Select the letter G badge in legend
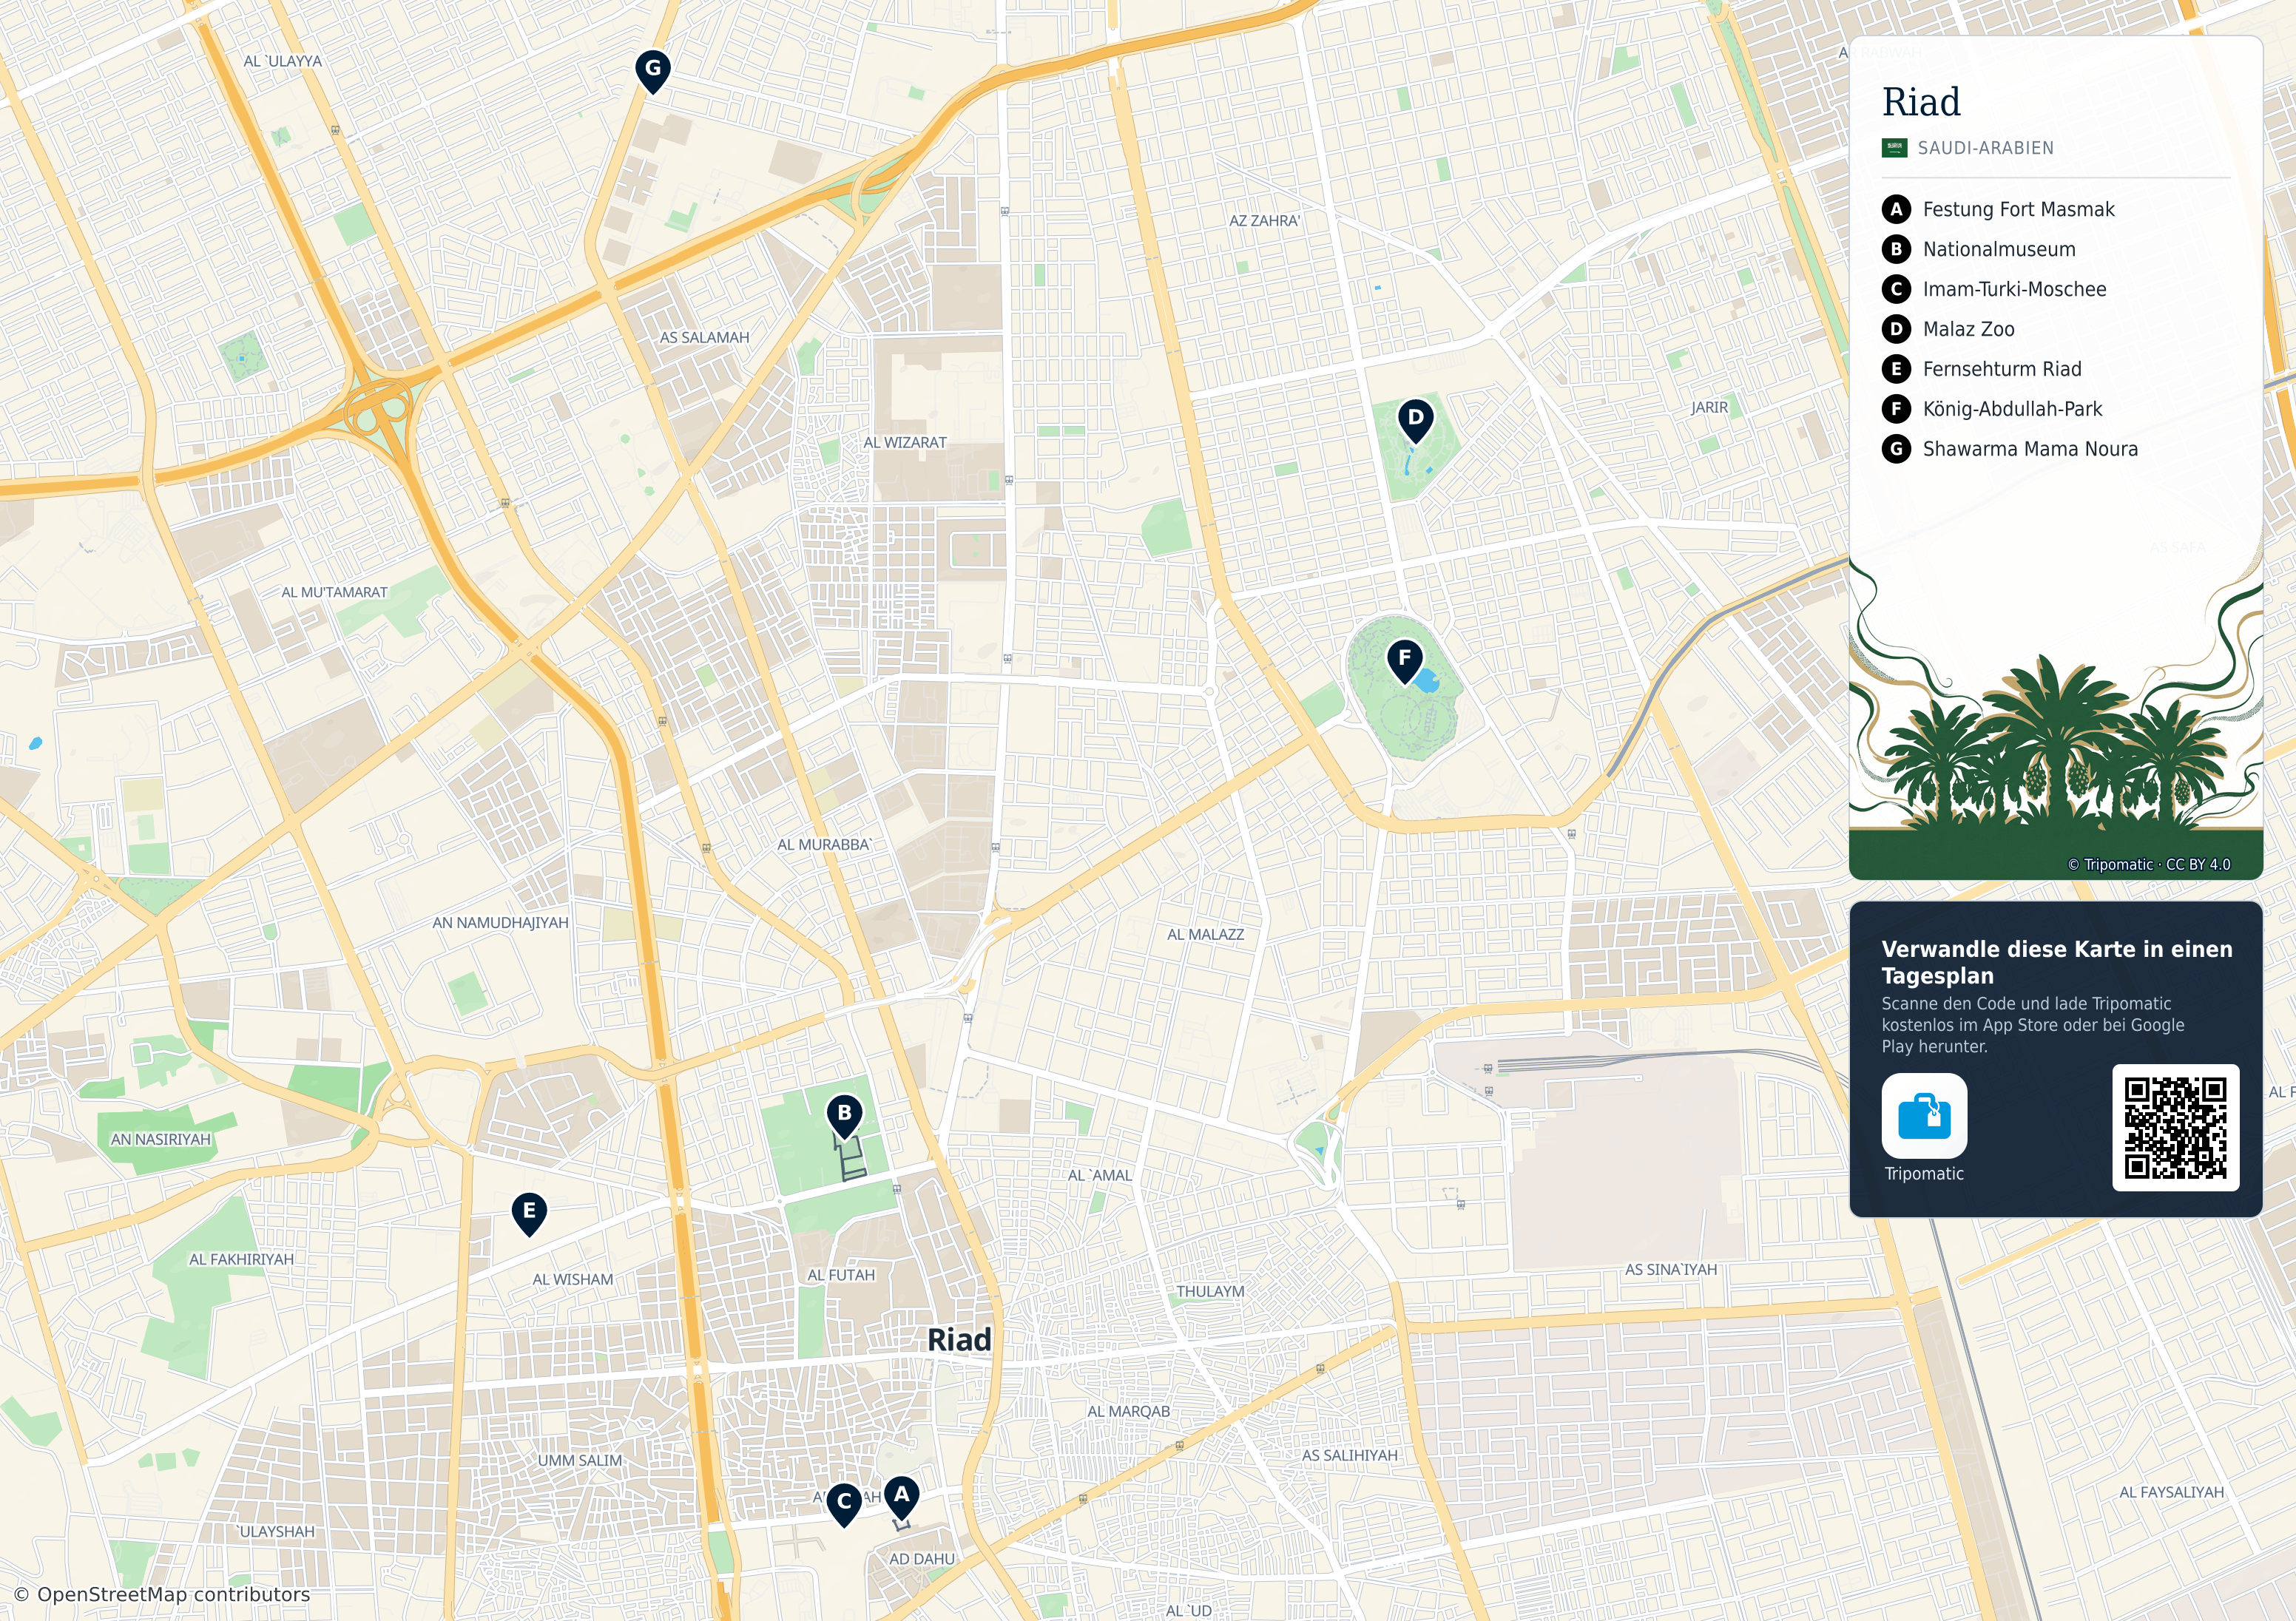2296x1621 pixels. [1896, 449]
